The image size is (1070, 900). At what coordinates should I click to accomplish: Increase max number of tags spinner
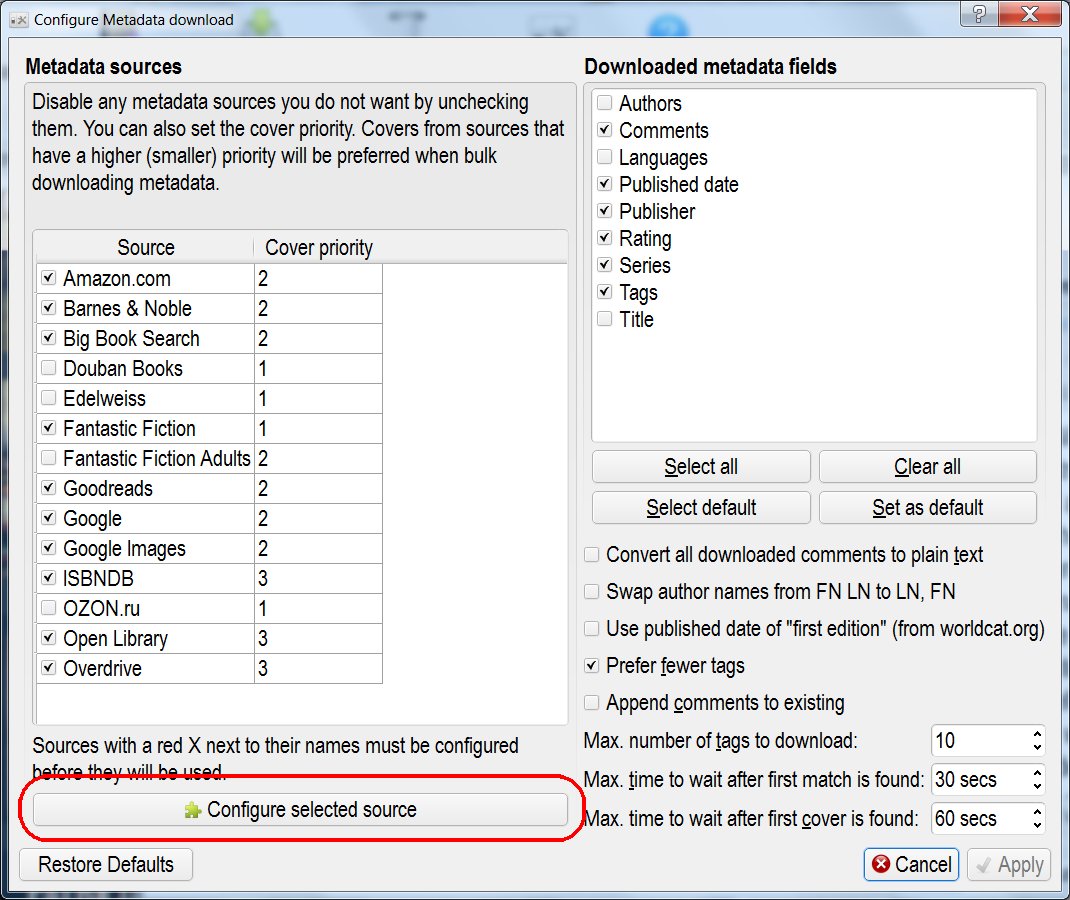[1037, 734]
